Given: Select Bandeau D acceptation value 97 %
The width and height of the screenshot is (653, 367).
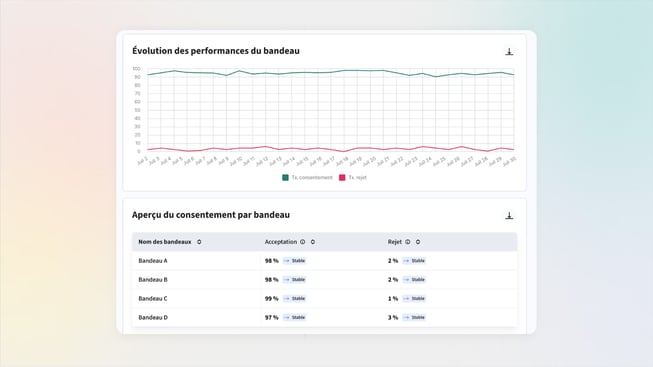Looking at the screenshot, I should [x=272, y=317].
